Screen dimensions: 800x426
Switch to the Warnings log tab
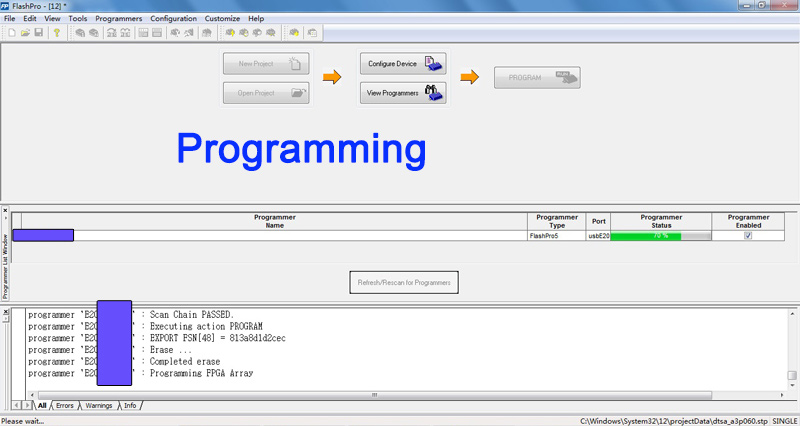[98, 406]
